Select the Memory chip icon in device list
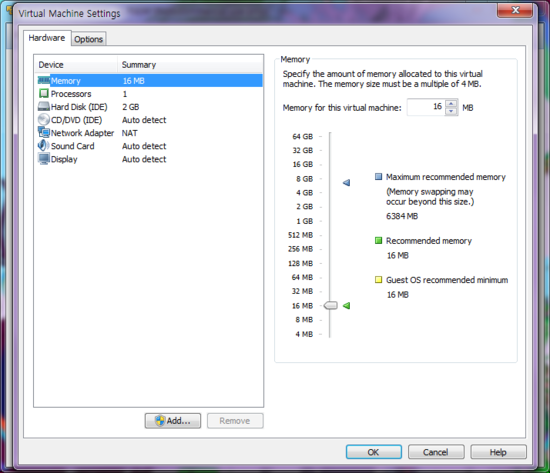Image resolution: width=550 pixels, height=473 pixels. click(43, 81)
